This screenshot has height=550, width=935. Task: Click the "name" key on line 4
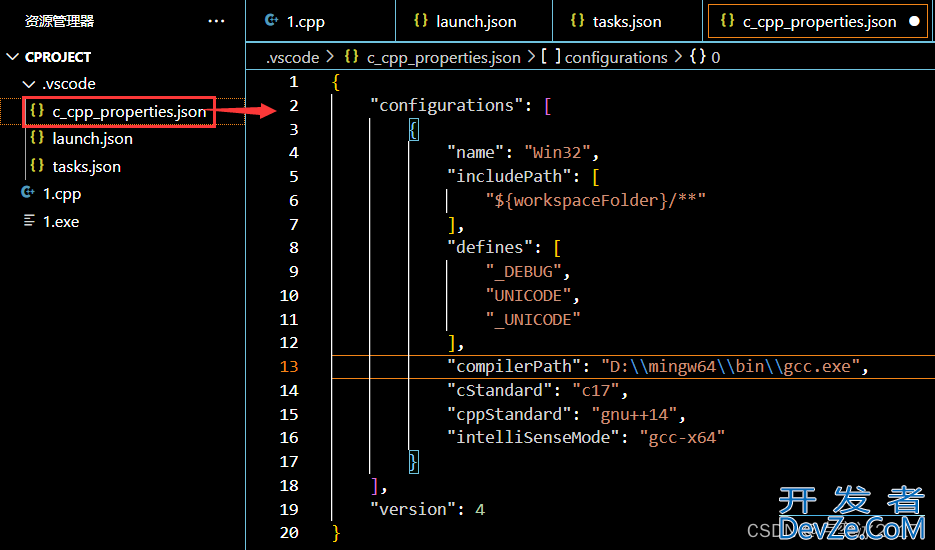click(x=475, y=153)
